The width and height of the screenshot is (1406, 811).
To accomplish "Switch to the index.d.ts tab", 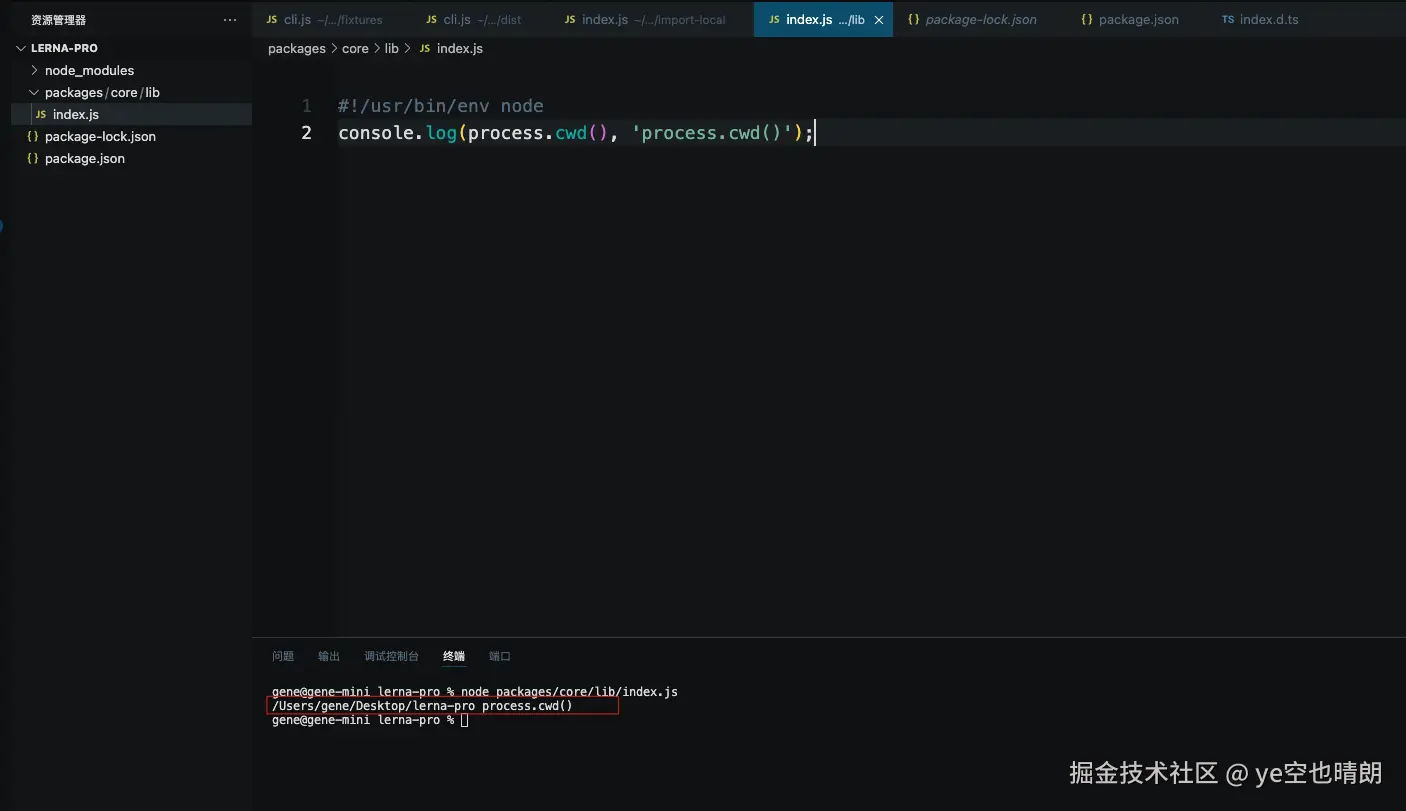I will (x=1260, y=19).
